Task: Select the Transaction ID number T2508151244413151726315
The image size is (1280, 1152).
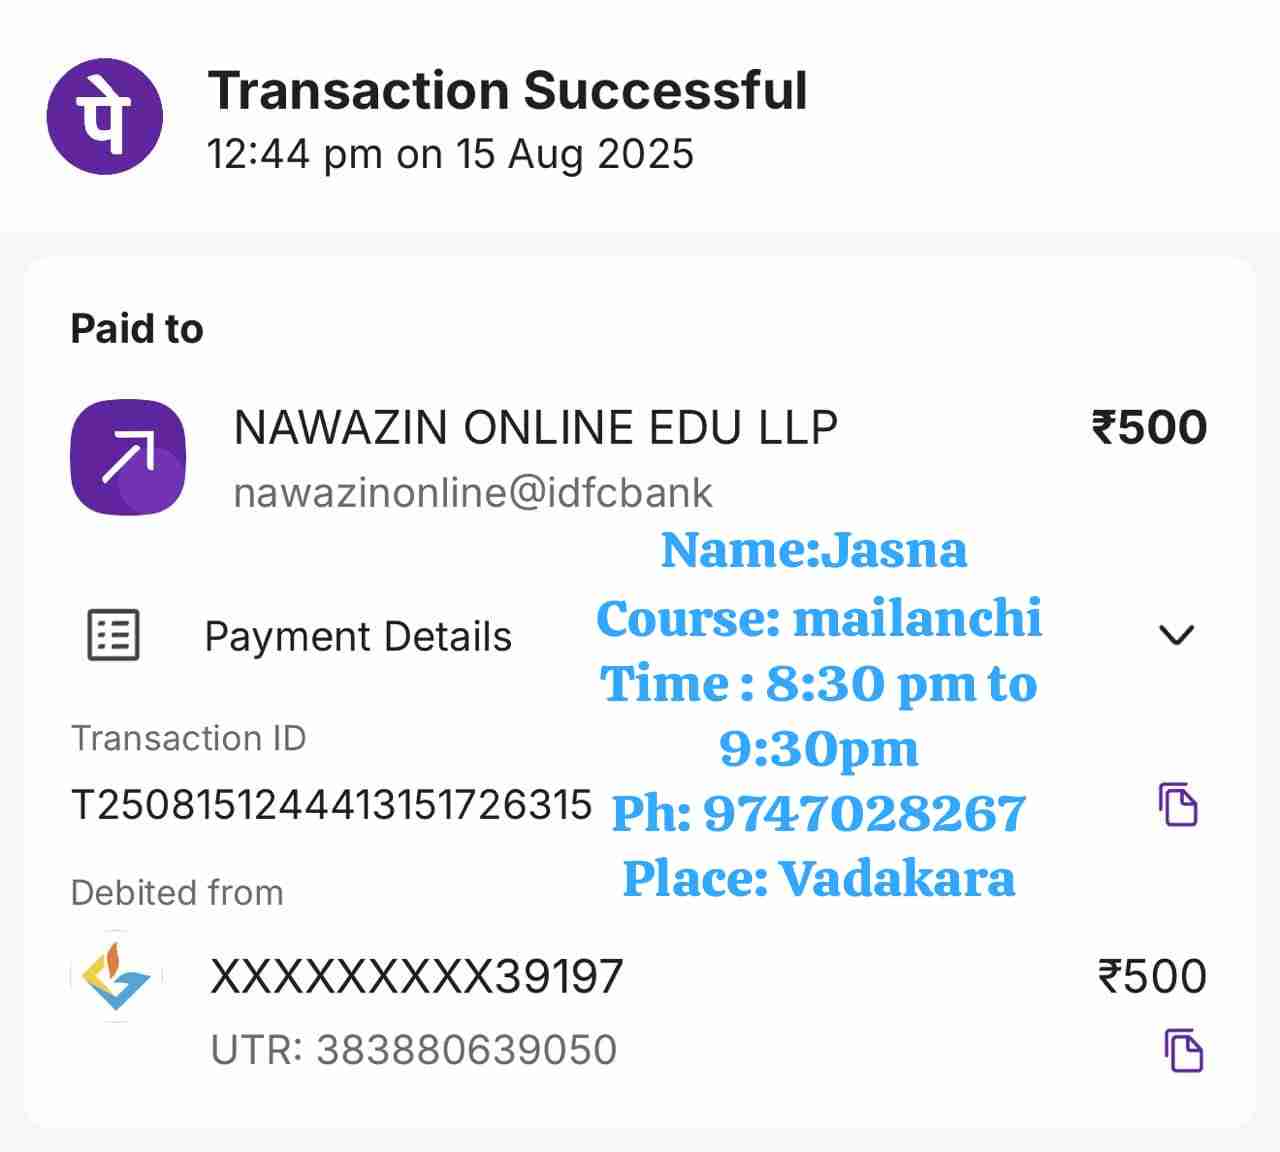Action: [x=332, y=805]
